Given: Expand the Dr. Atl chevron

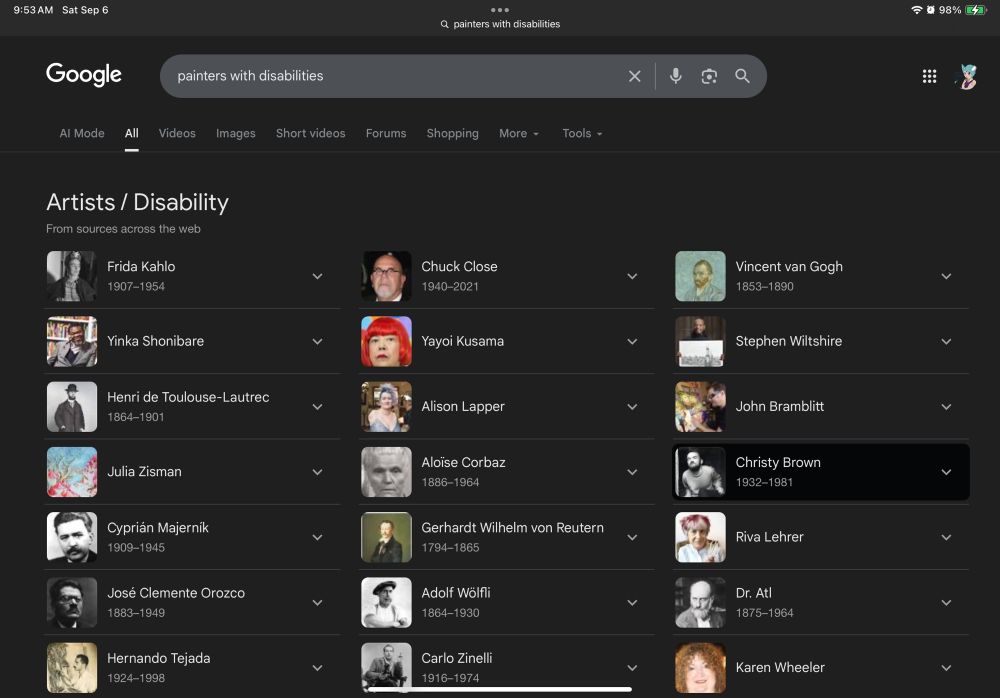Looking at the screenshot, I should pyautogui.click(x=946, y=602).
